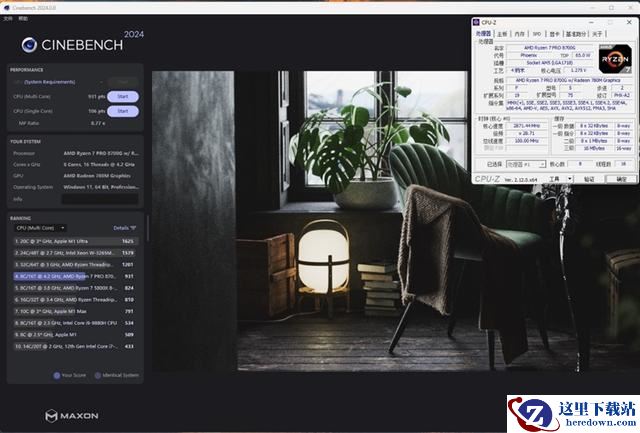This screenshot has height=433, width=640.
Task: Open the 帮助 menu in Cinebench
Action: pos(23,19)
